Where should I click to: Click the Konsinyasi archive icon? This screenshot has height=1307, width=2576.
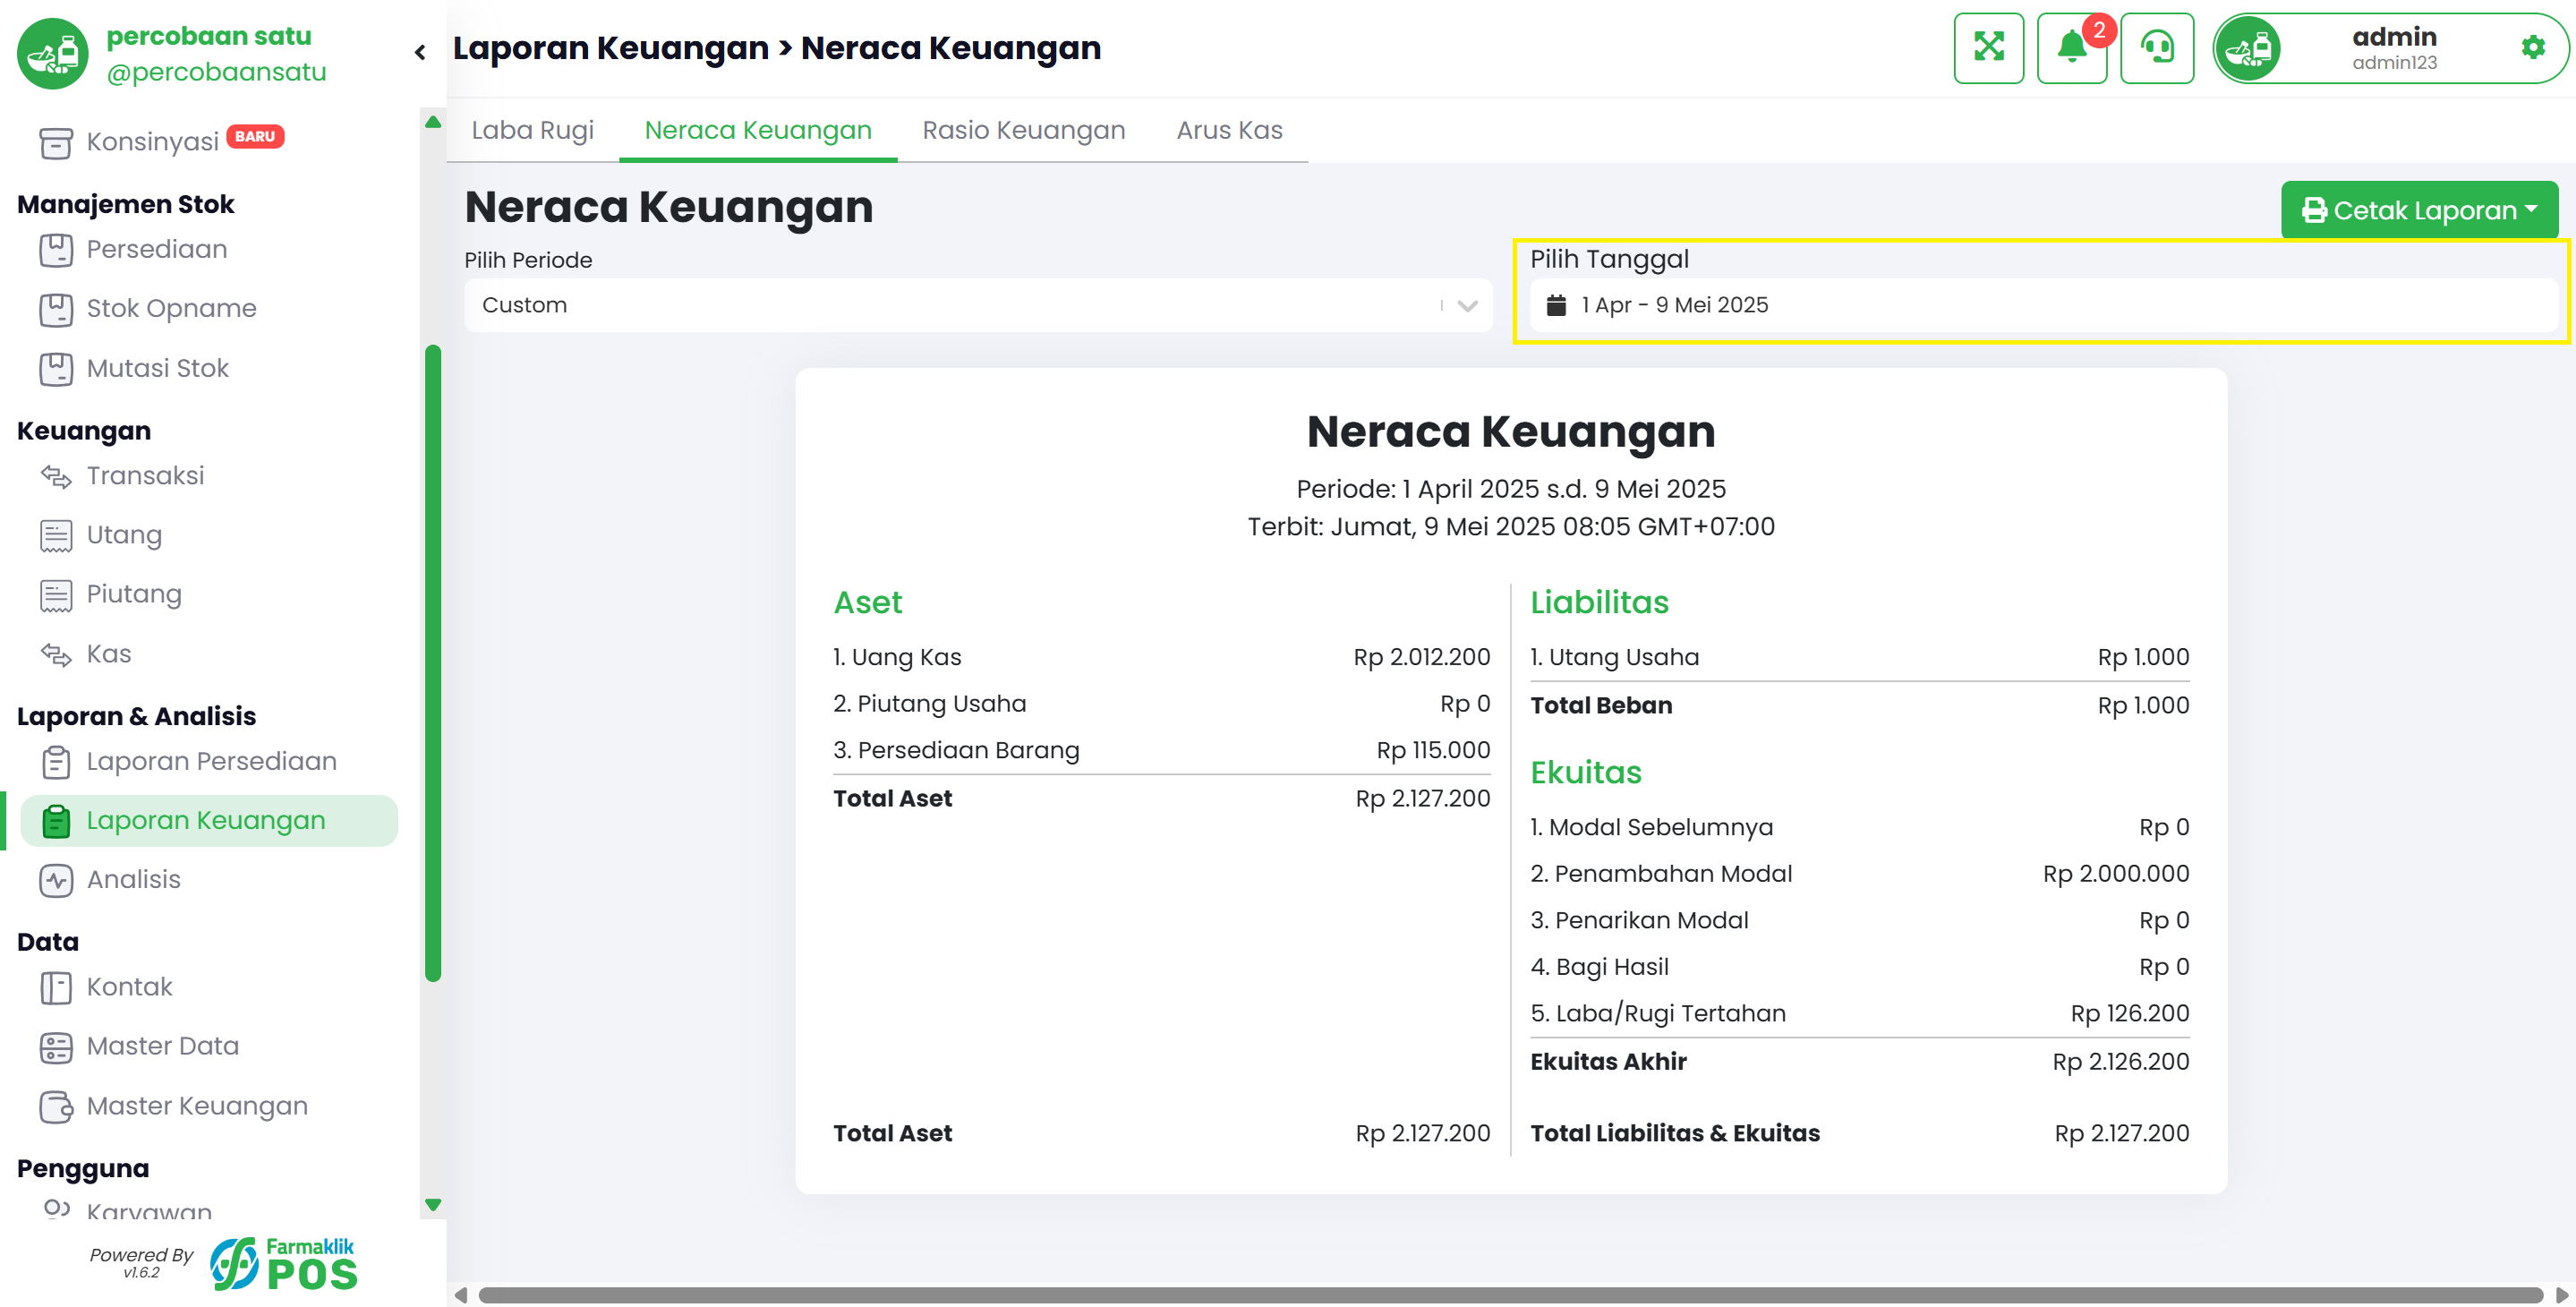point(56,142)
